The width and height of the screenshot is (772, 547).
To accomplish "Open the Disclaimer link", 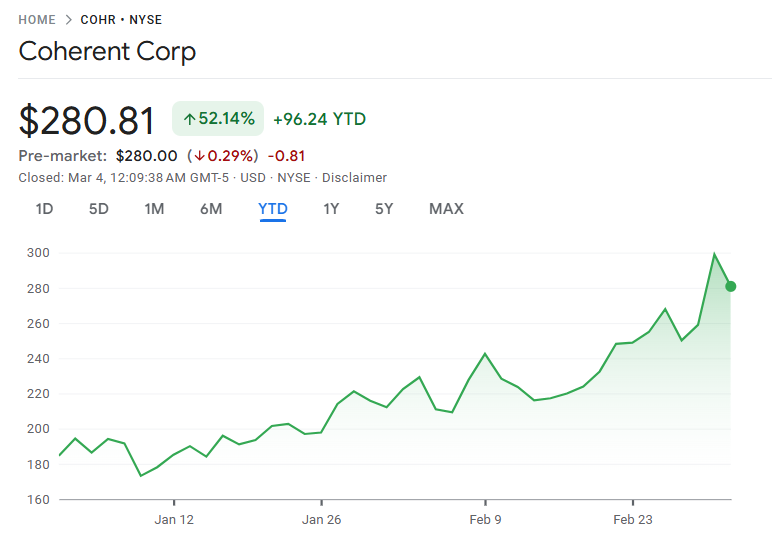I will [x=354, y=177].
